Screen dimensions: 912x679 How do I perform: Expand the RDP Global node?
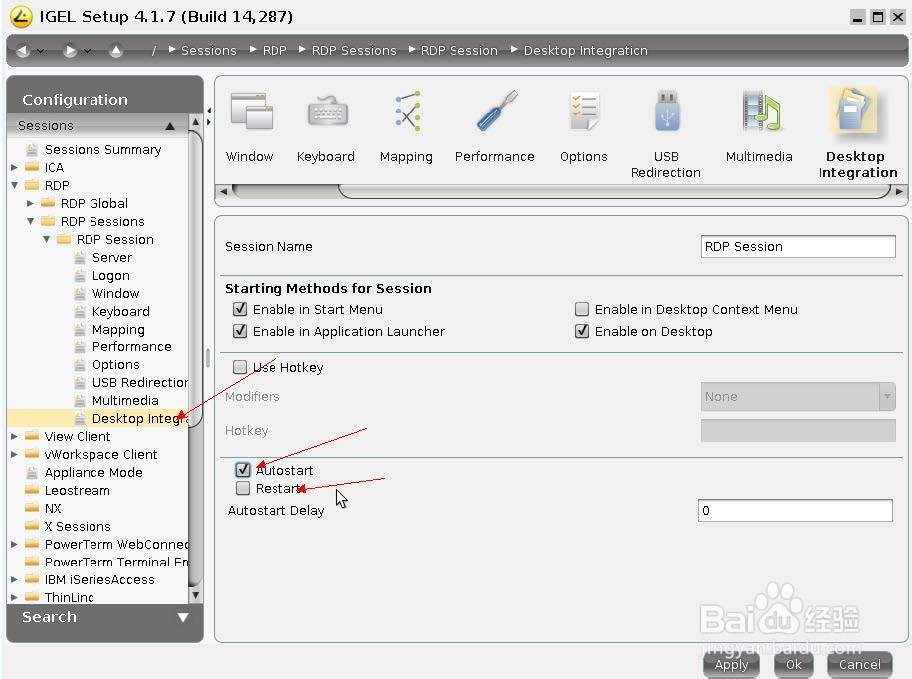(x=30, y=203)
